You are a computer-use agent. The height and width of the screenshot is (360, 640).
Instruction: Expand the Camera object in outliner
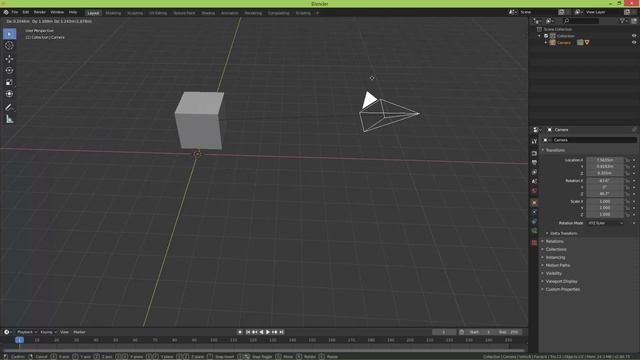tap(546, 42)
